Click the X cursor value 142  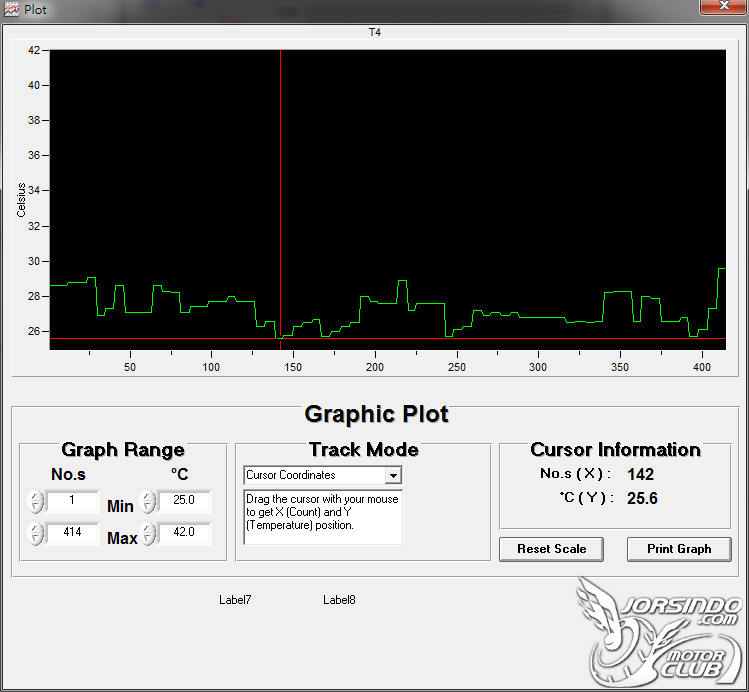(640, 474)
